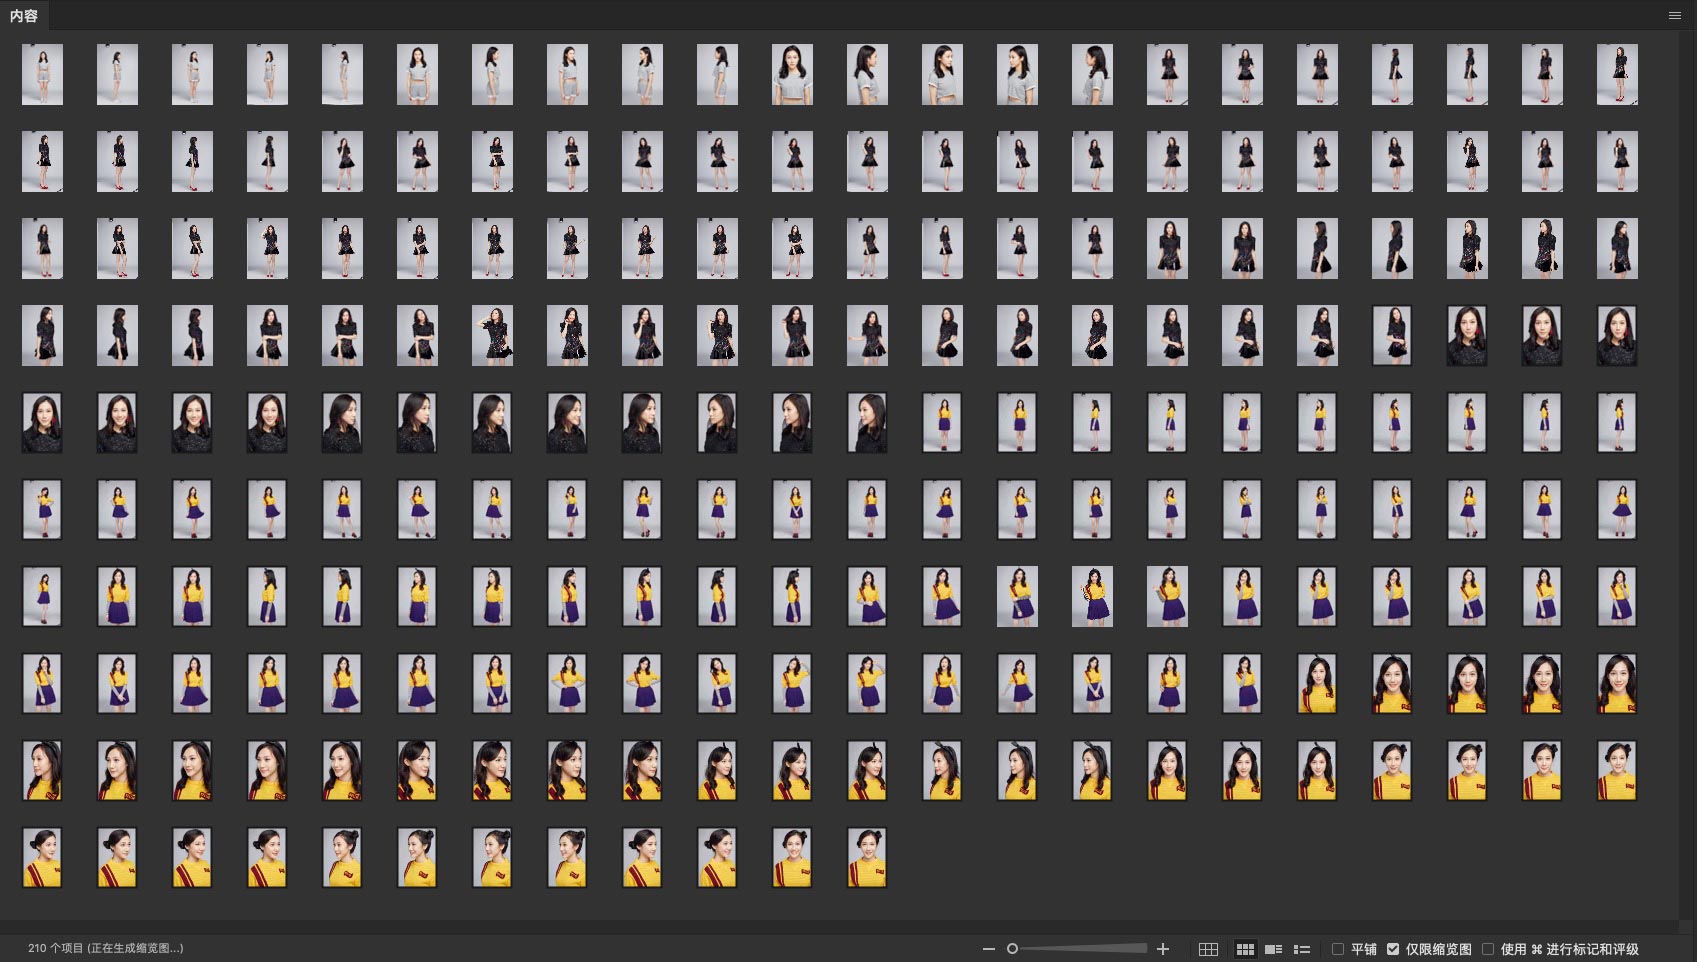Open the 内容 panel options menu
Screen dimensions: 1697x962
[1674, 15]
